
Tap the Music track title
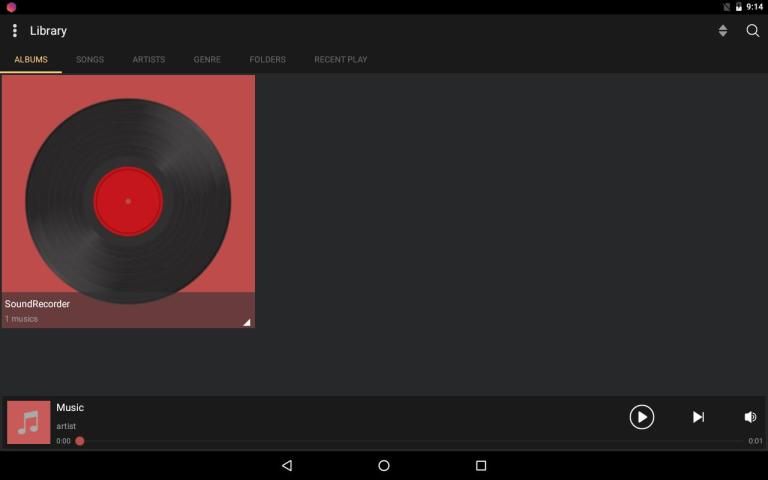[x=70, y=408]
